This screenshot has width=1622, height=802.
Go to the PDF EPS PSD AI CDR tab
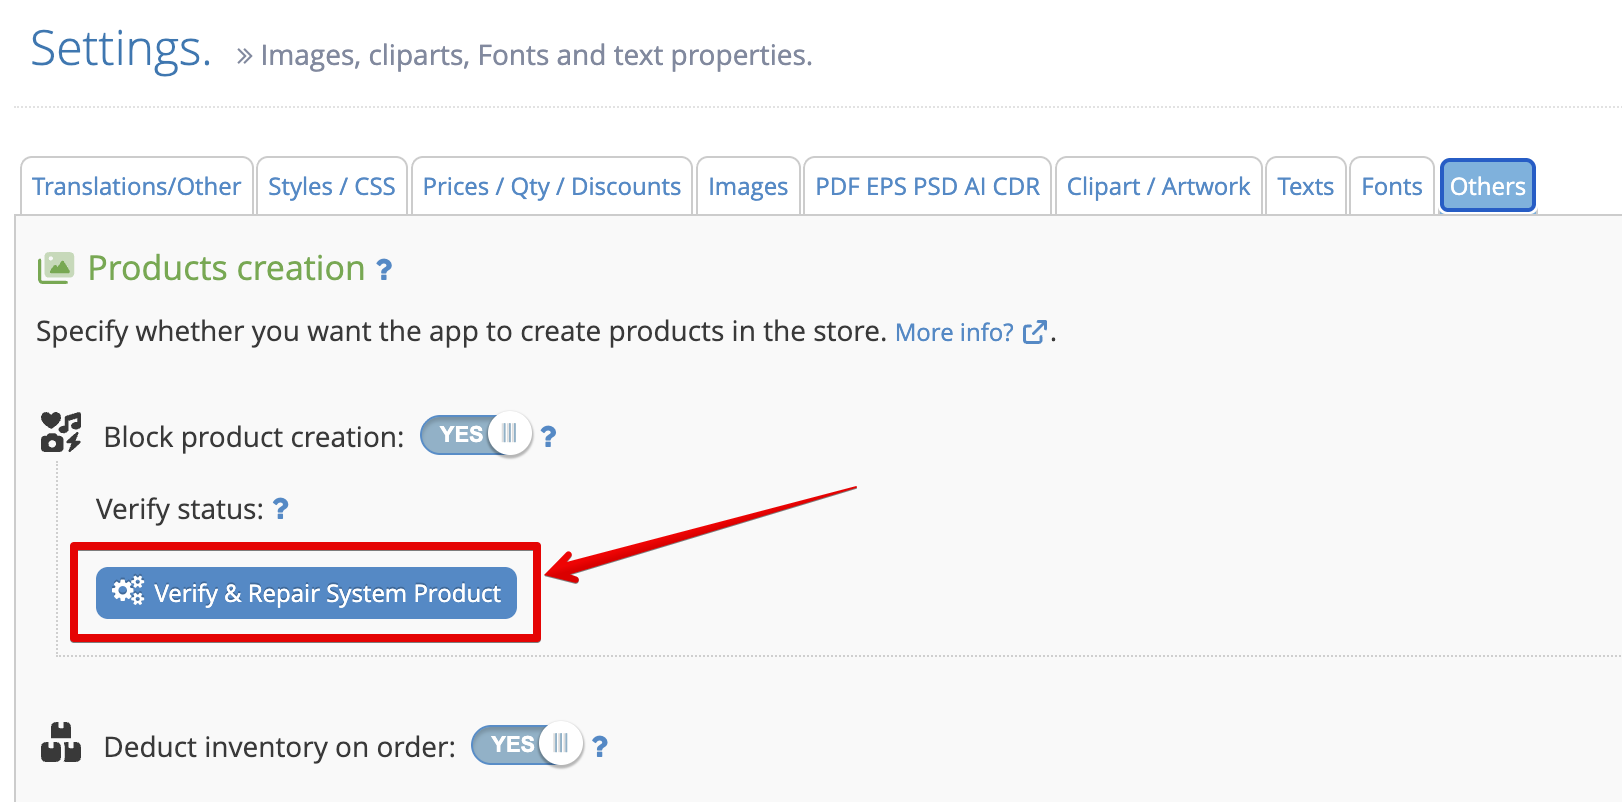[927, 186]
